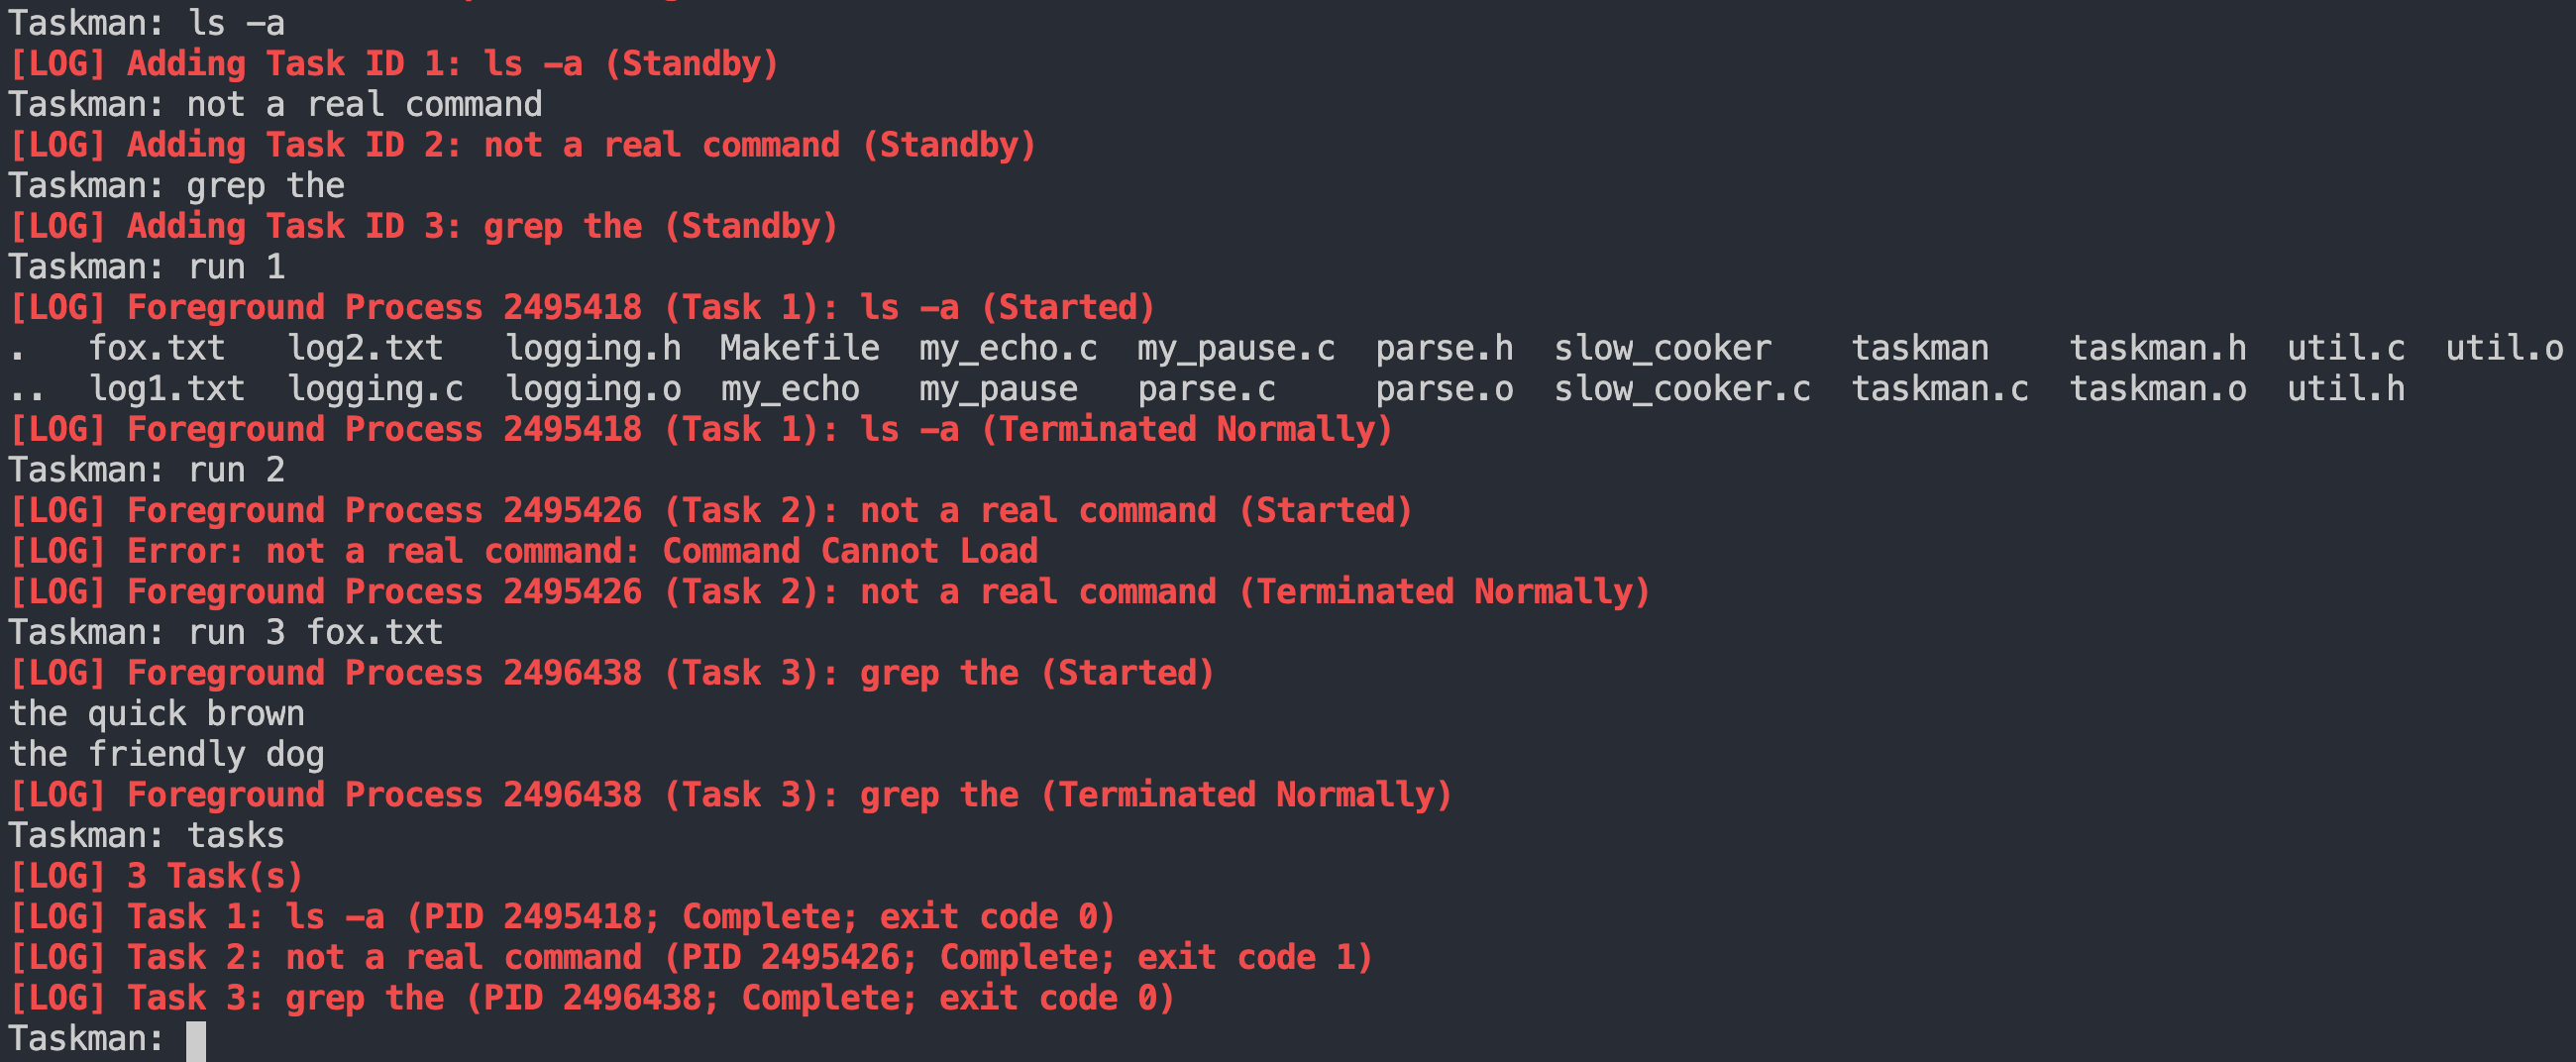
Task: Click the 'Adding Task ID 1' log line
Action: coord(394,64)
